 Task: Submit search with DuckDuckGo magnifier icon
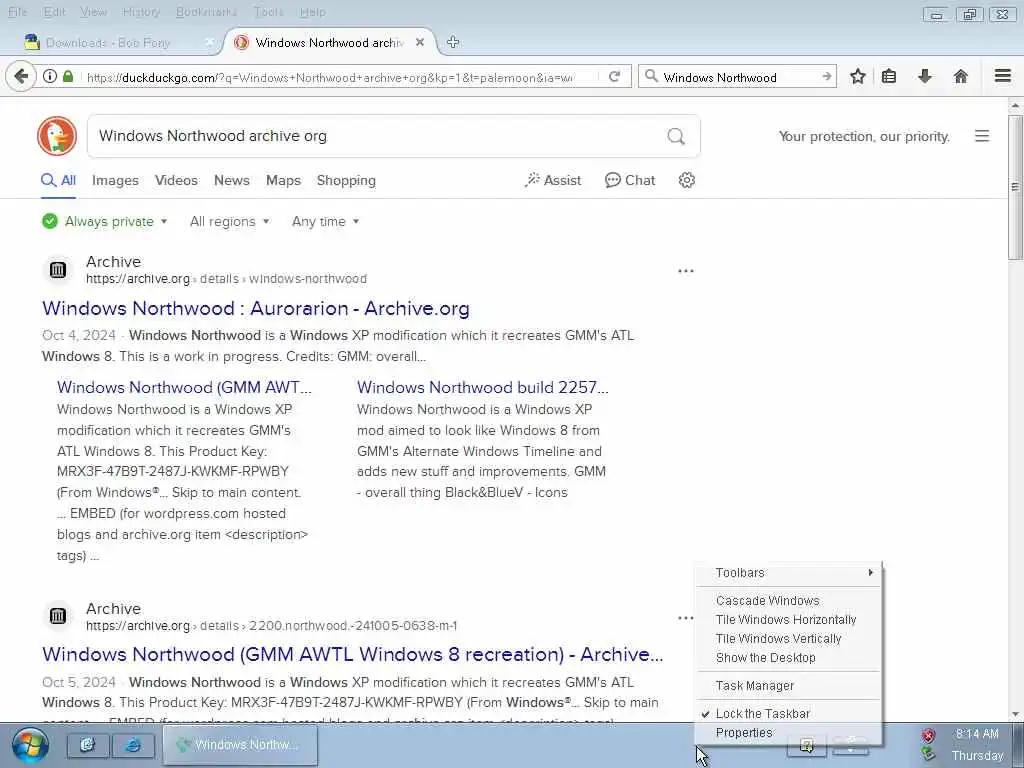[x=676, y=136]
